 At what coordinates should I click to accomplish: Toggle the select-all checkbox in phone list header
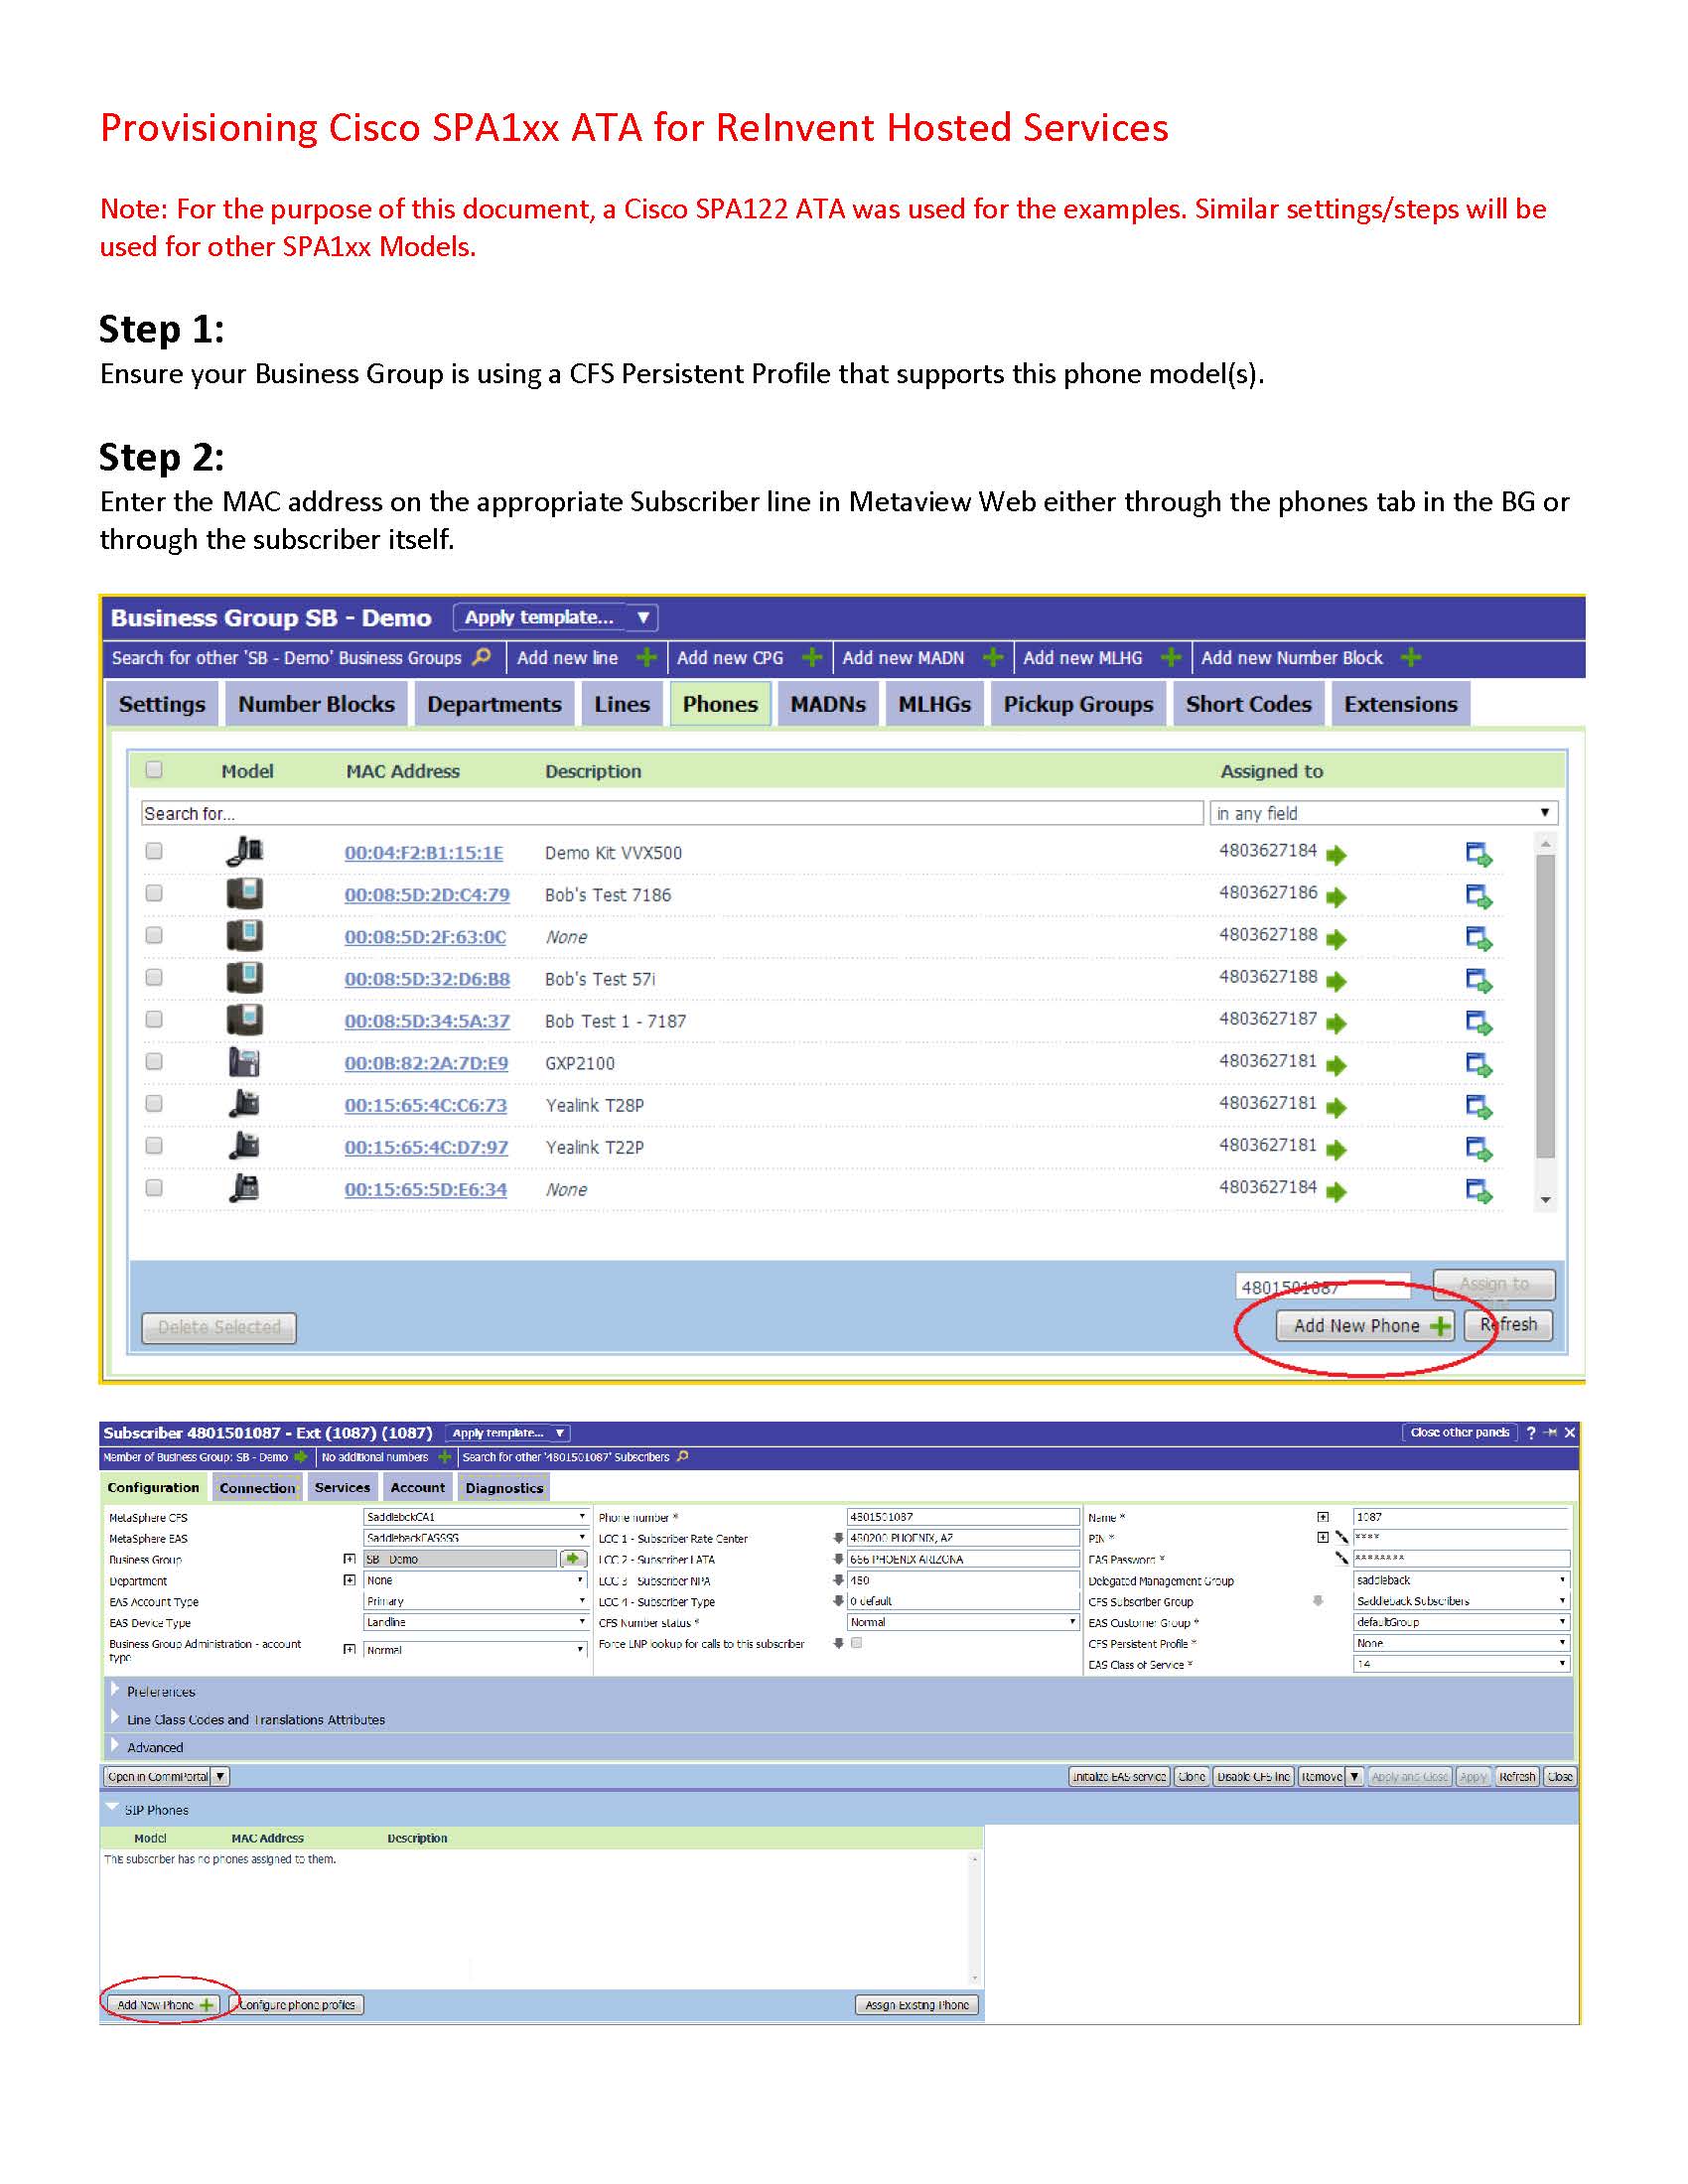155,772
